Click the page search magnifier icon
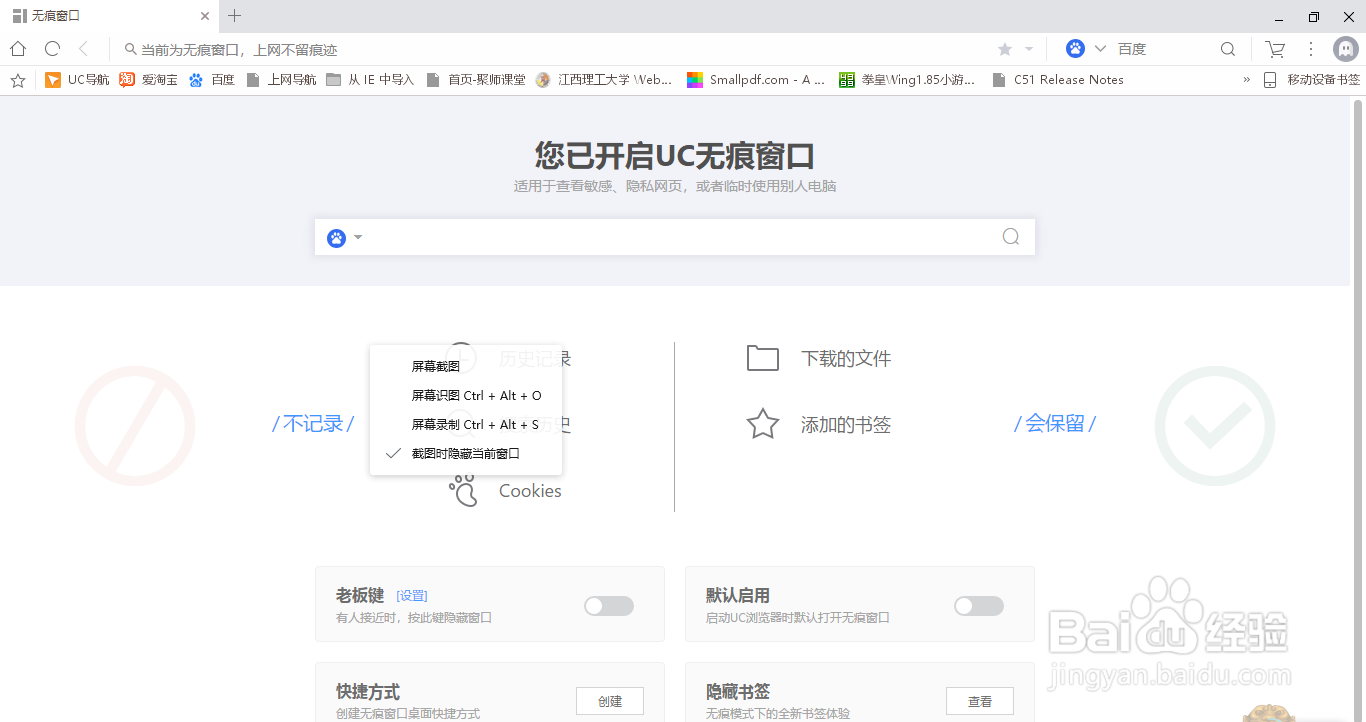Viewport: 1366px width, 722px height. [x=1011, y=237]
